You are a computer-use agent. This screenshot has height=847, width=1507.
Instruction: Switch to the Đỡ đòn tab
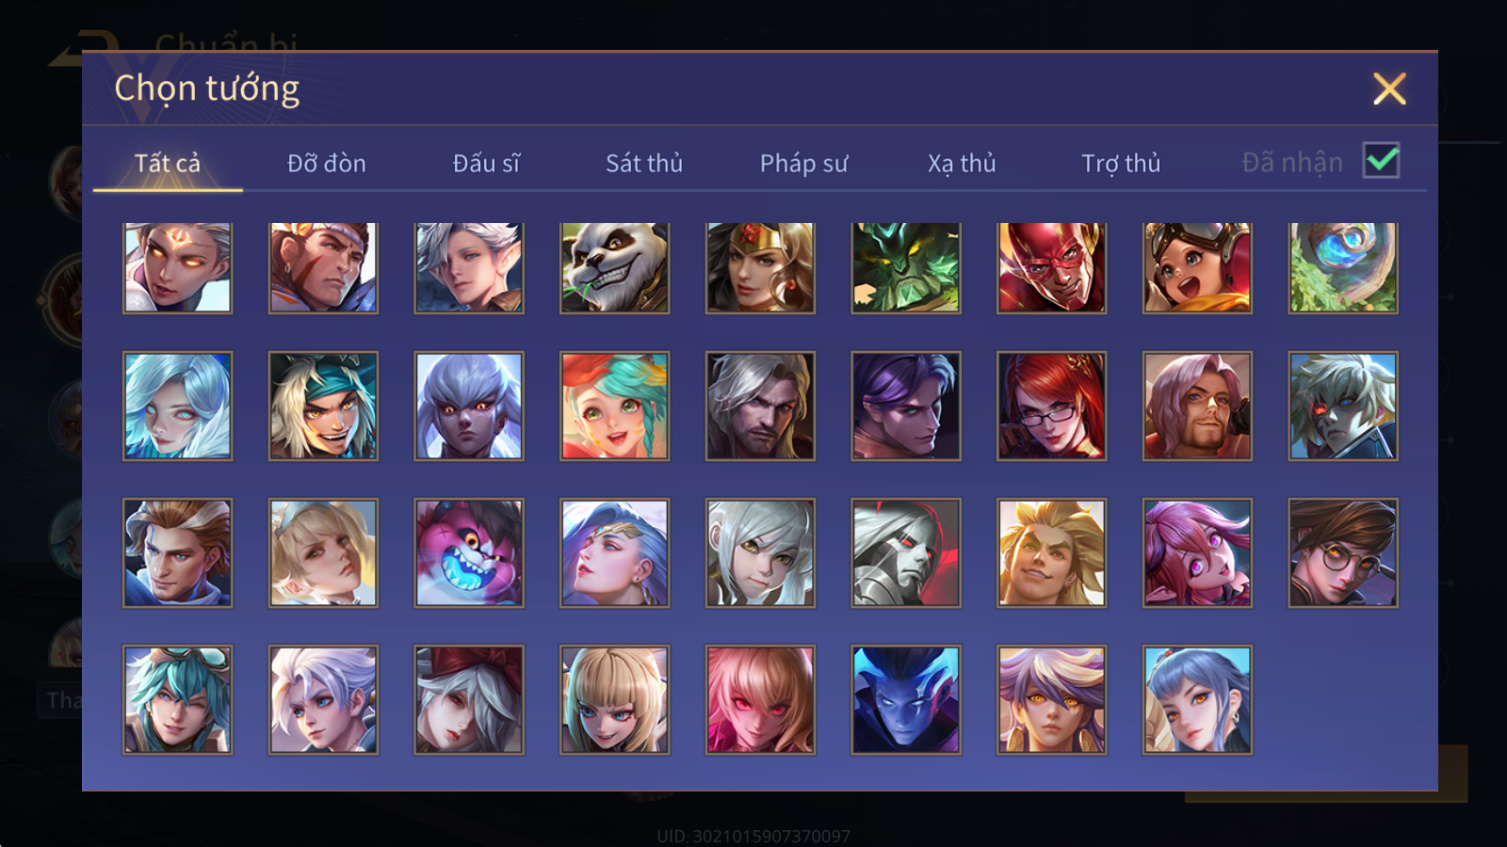[x=326, y=163]
